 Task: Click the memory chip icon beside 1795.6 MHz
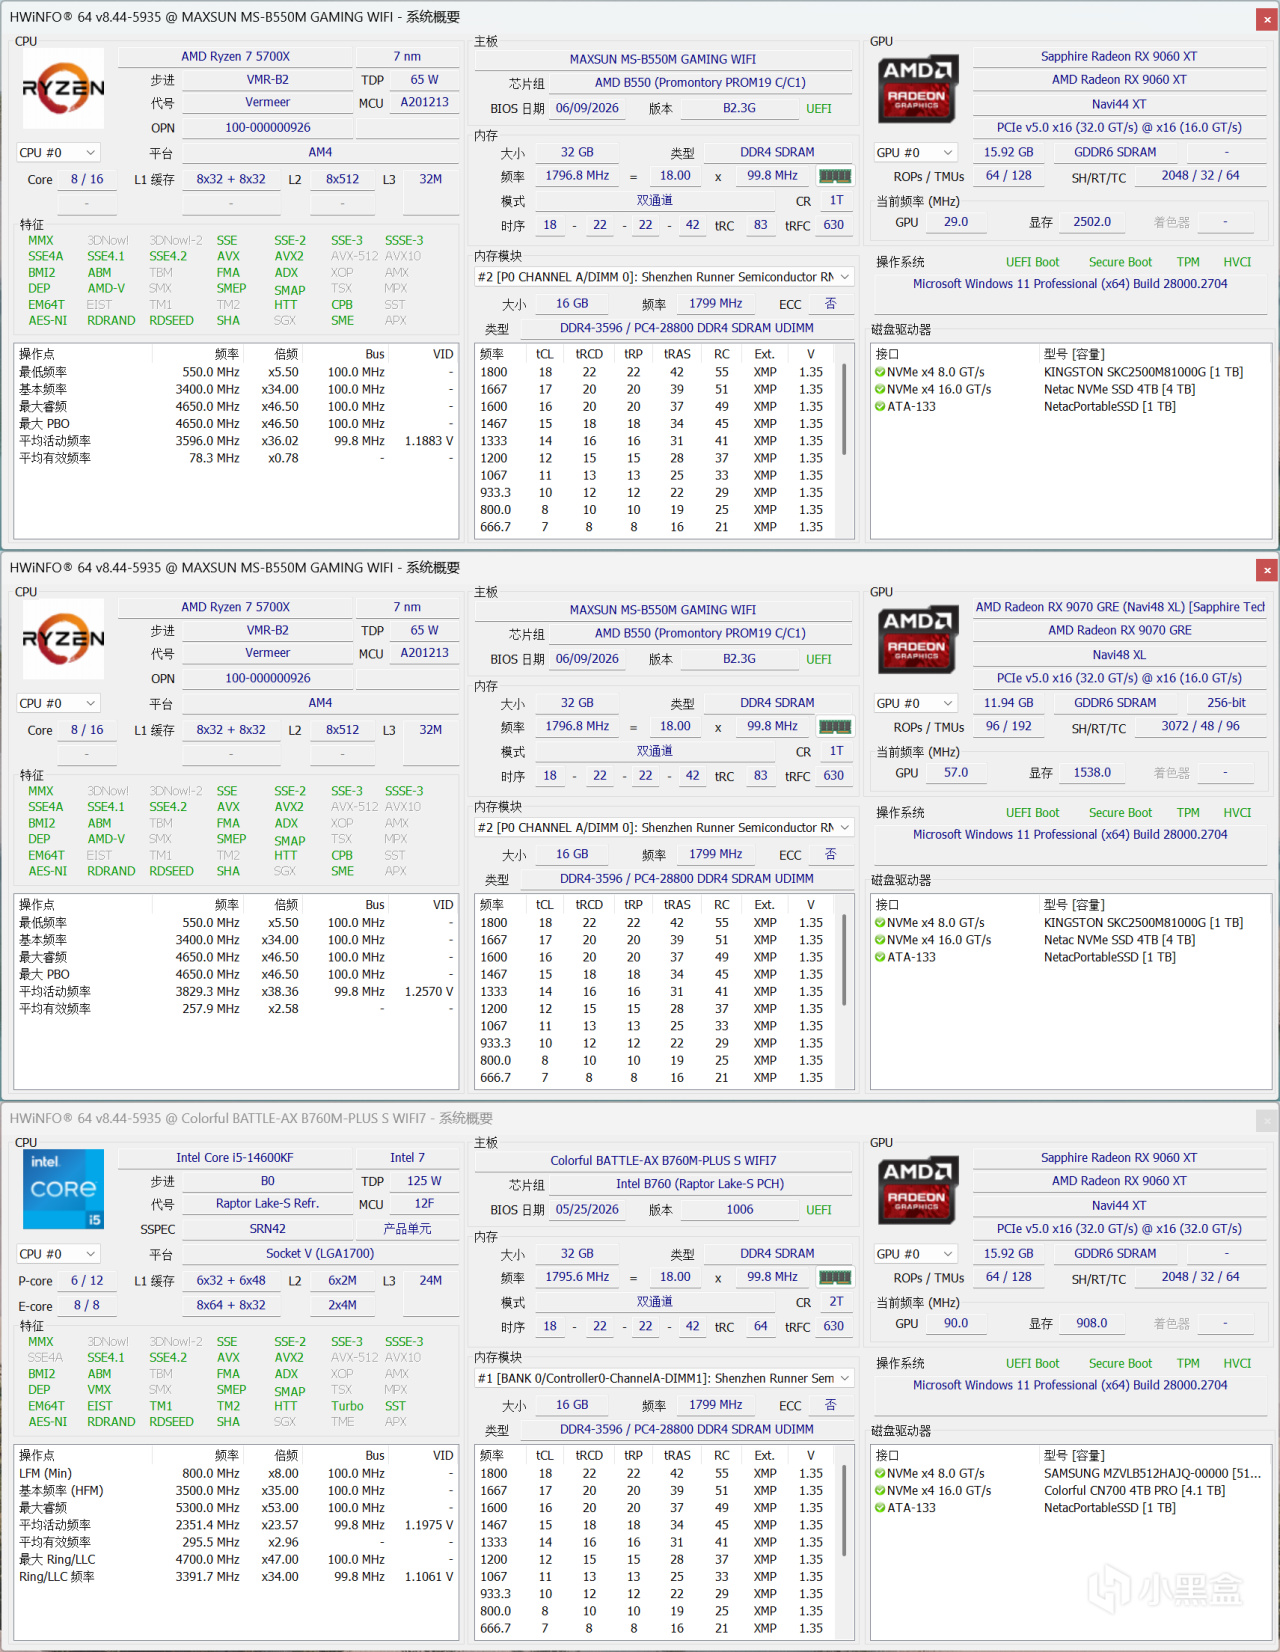pyautogui.click(x=835, y=1277)
